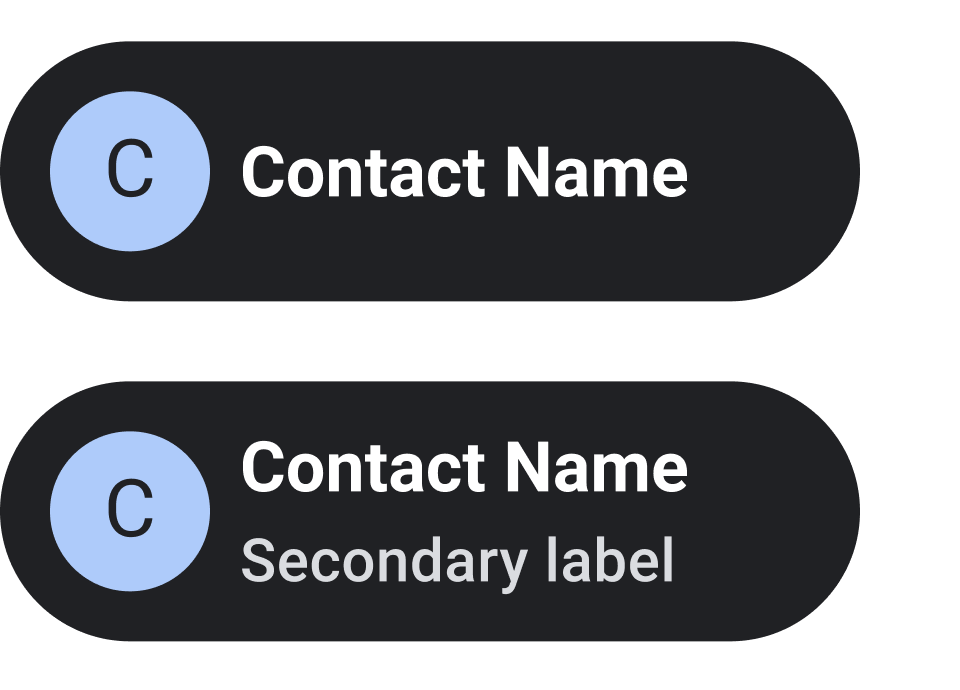Click the Contact Name text in the top chip
The height and width of the screenshot is (690, 960).
tap(464, 172)
